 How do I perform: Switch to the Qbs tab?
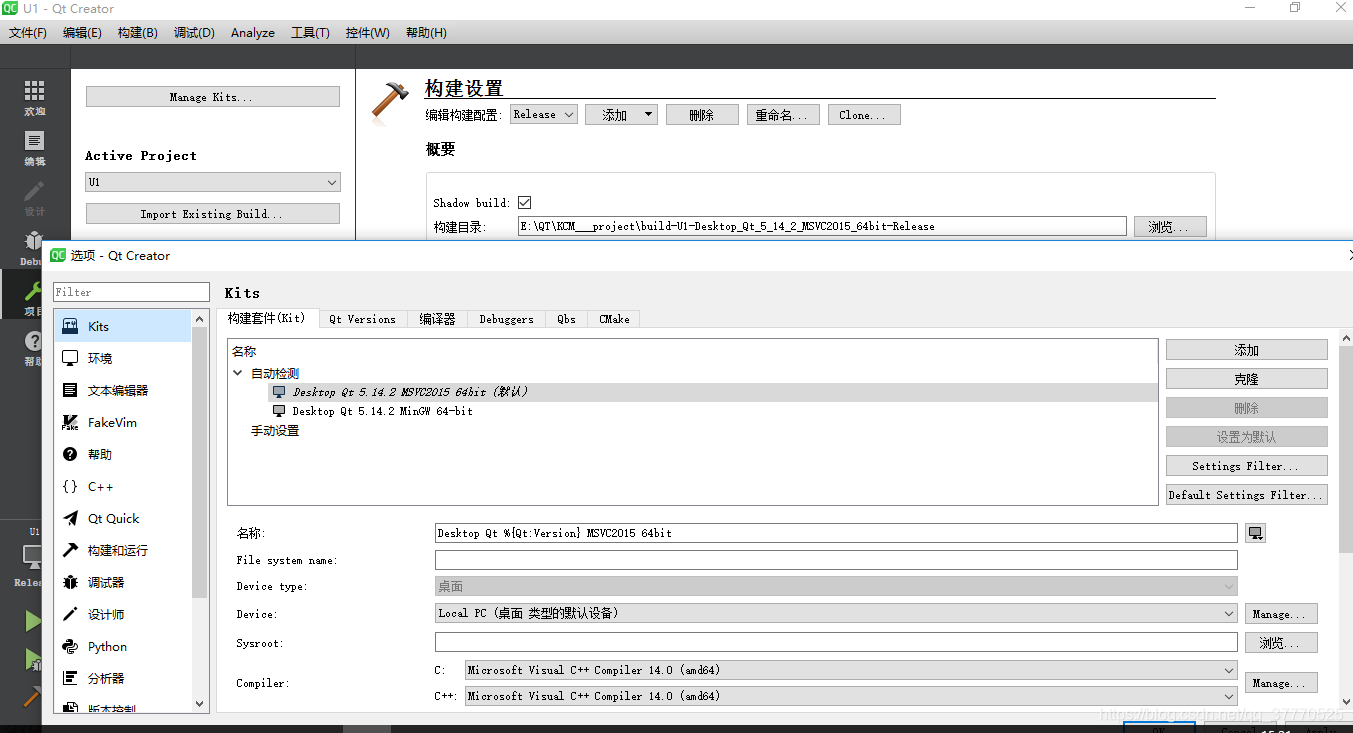tap(566, 319)
